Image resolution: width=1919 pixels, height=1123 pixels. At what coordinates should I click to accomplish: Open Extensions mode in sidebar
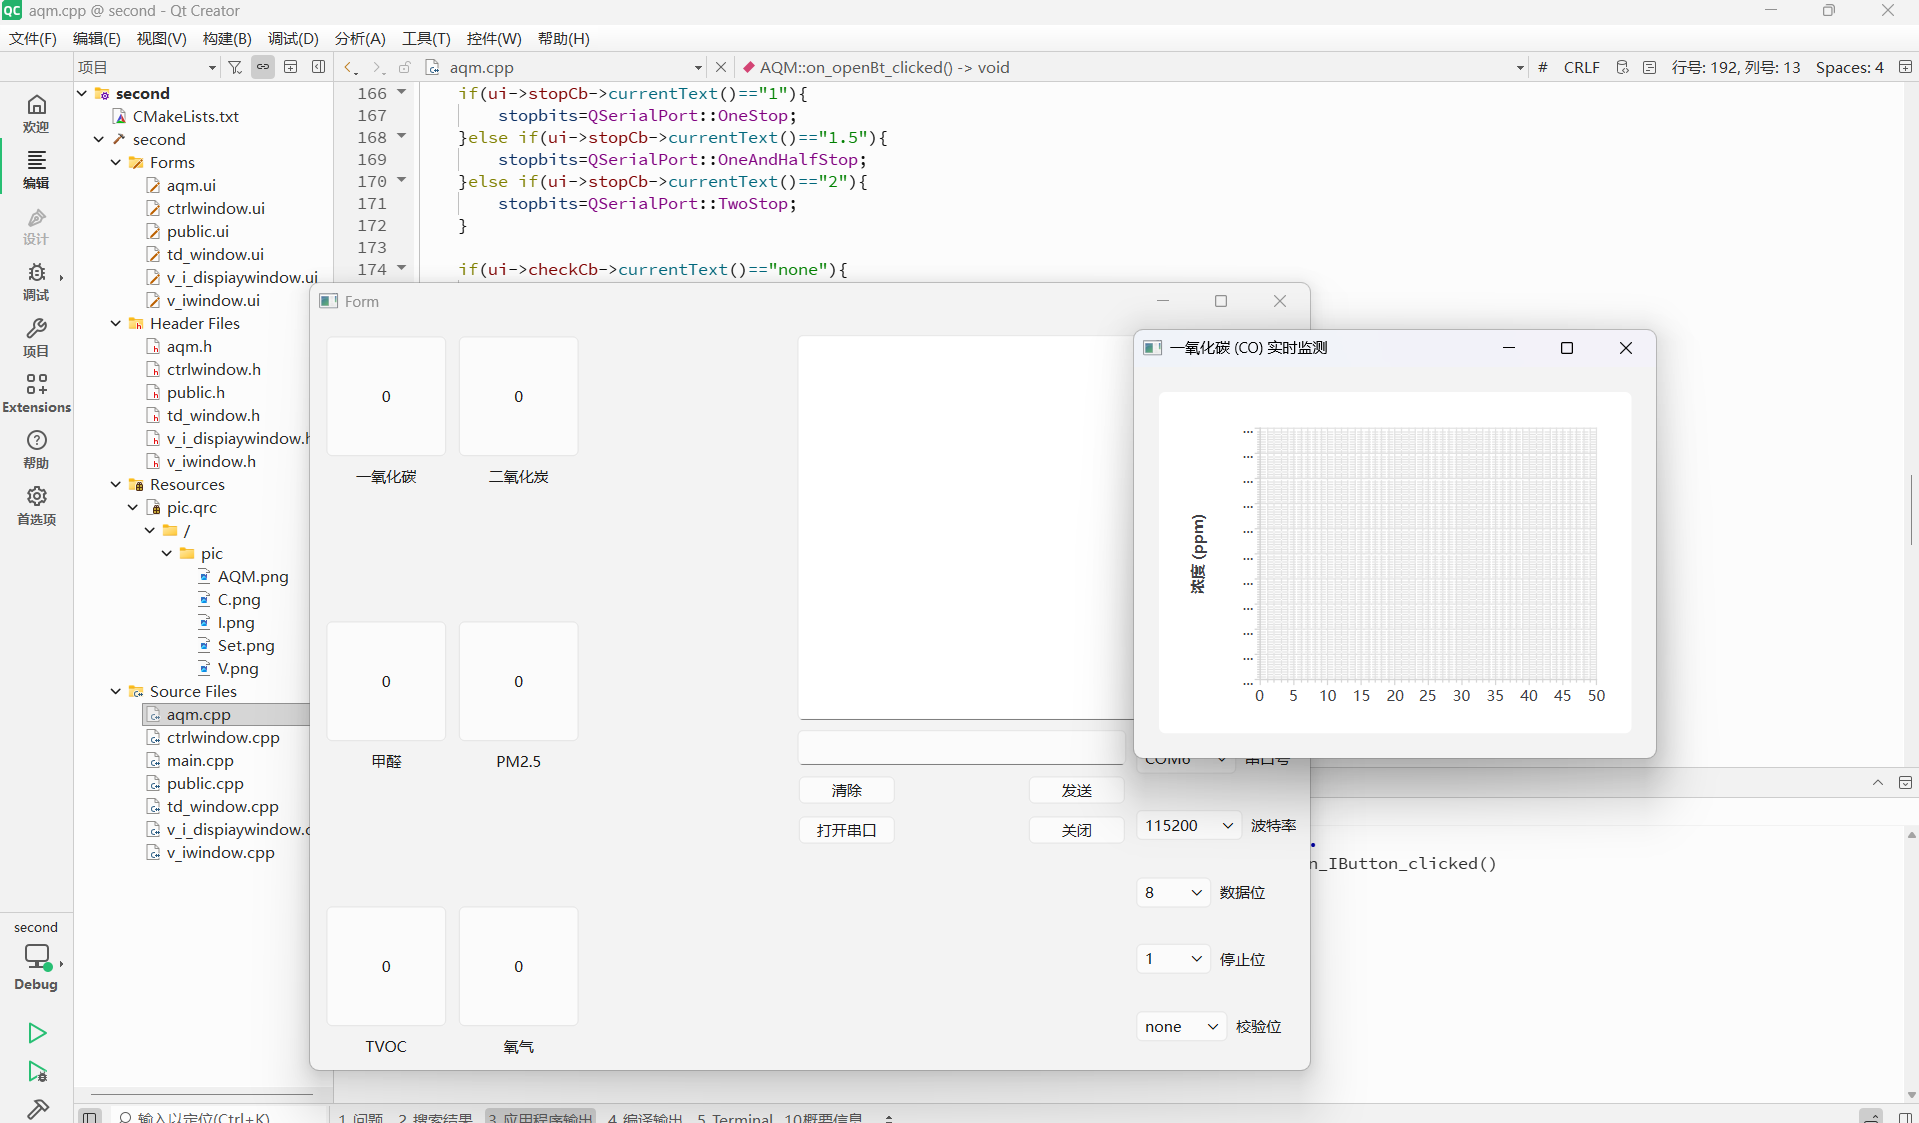36,393
